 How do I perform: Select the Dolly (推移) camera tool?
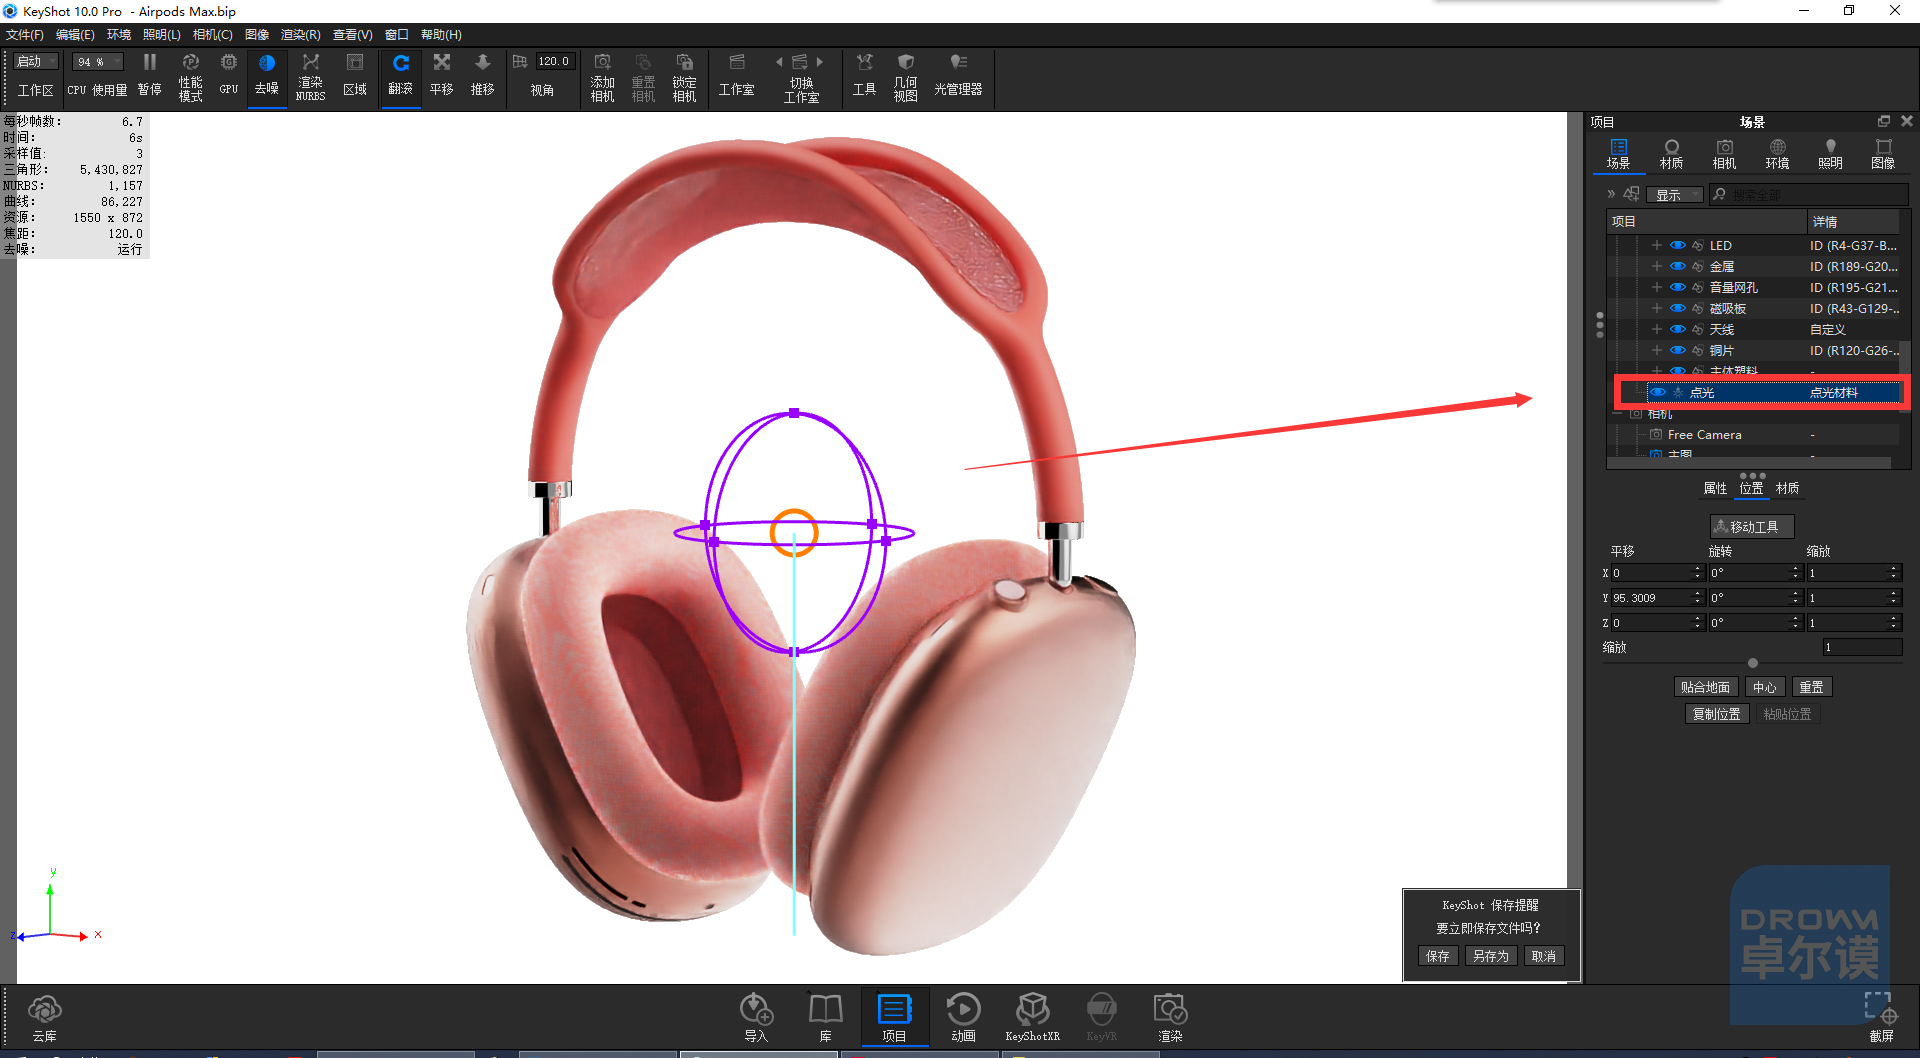482,75
